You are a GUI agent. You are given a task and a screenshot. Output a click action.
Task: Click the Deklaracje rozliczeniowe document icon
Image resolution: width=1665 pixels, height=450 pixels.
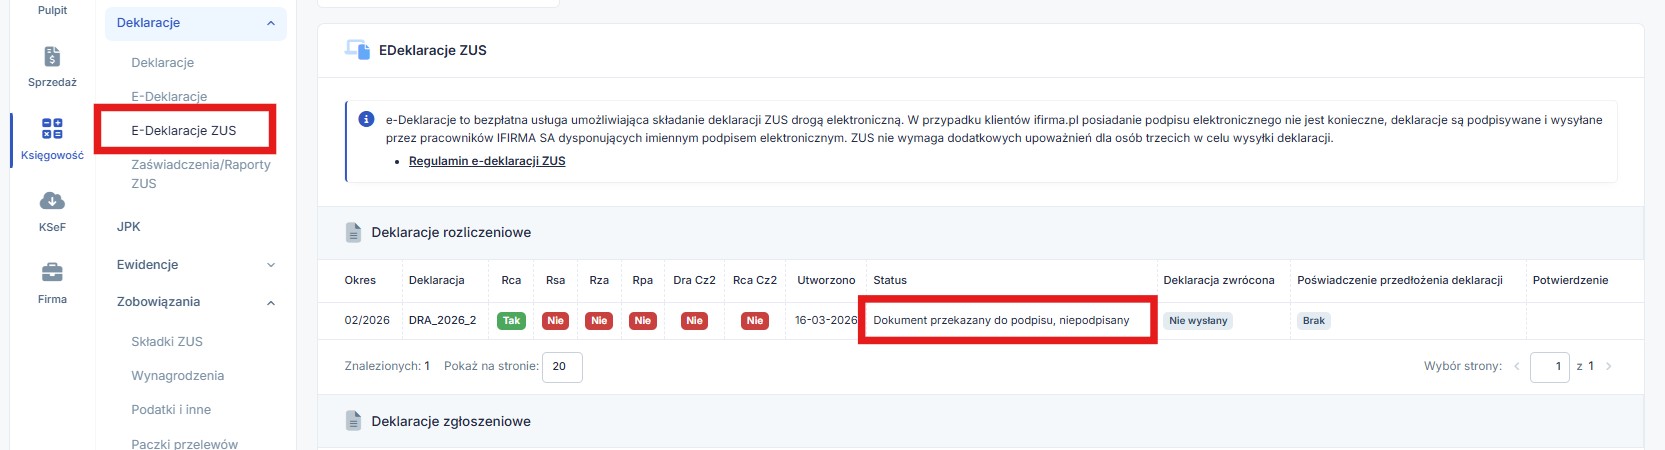coord(353,232)
